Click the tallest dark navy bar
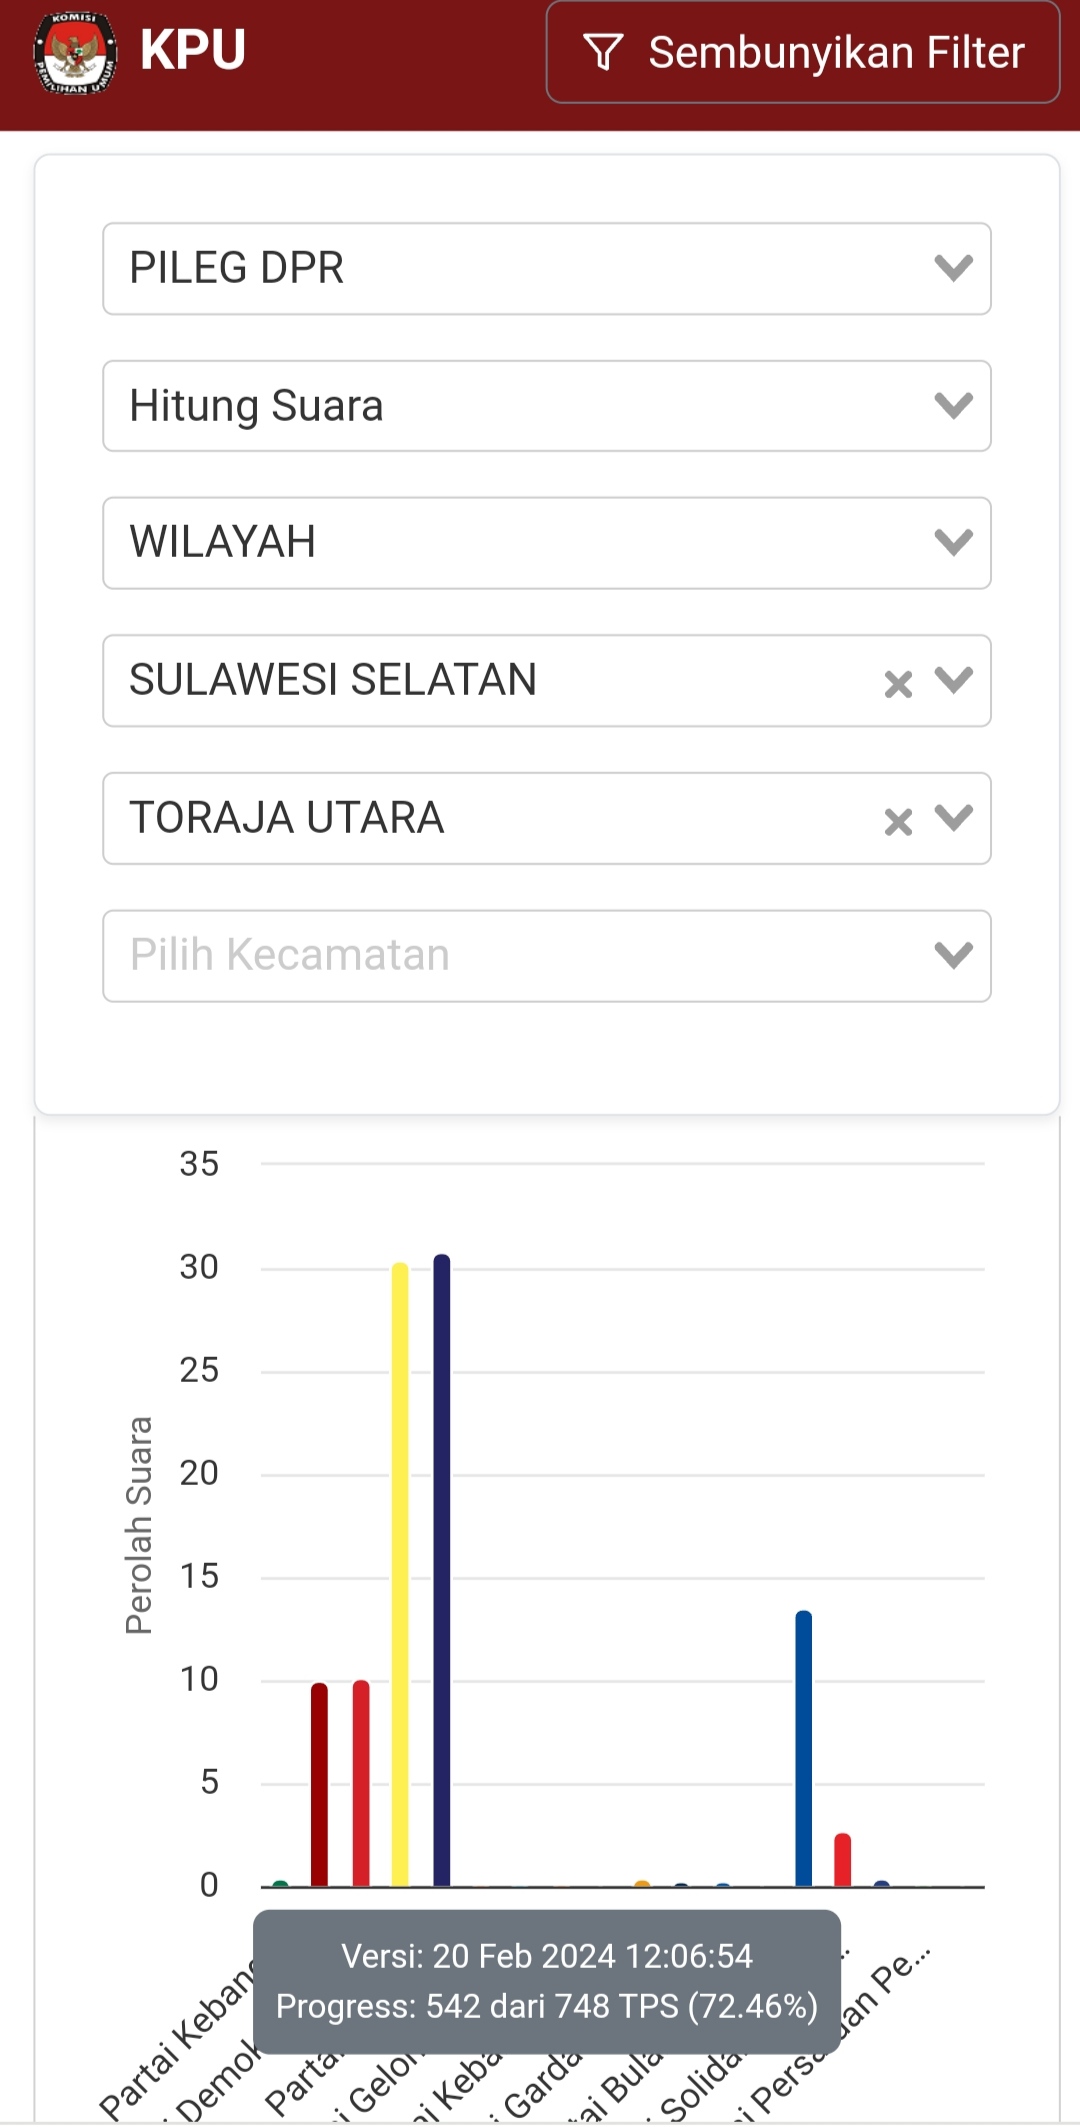Screen dimensions: 1080x2127 click(442, 1570)
